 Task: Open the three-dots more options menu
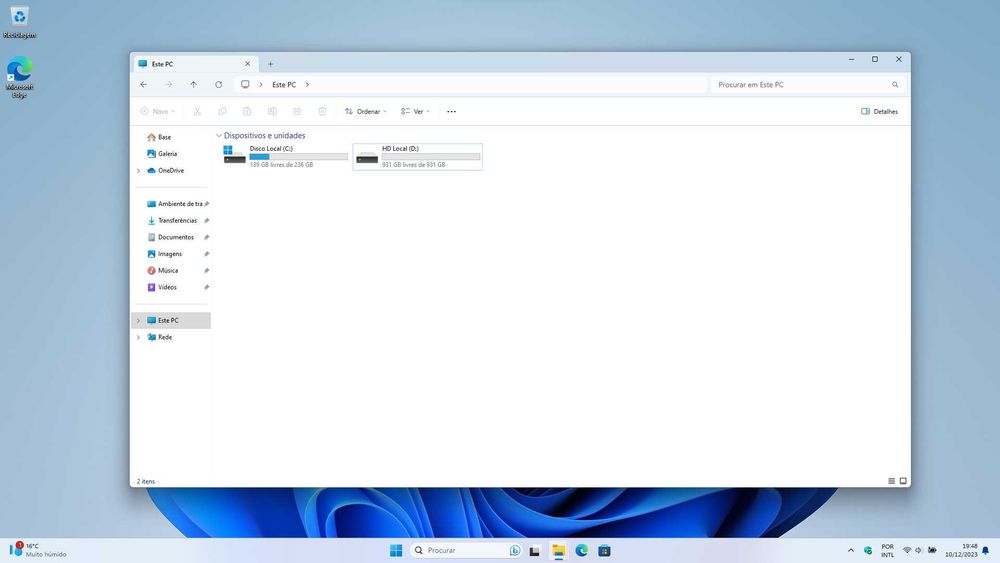tap(452, 111)
